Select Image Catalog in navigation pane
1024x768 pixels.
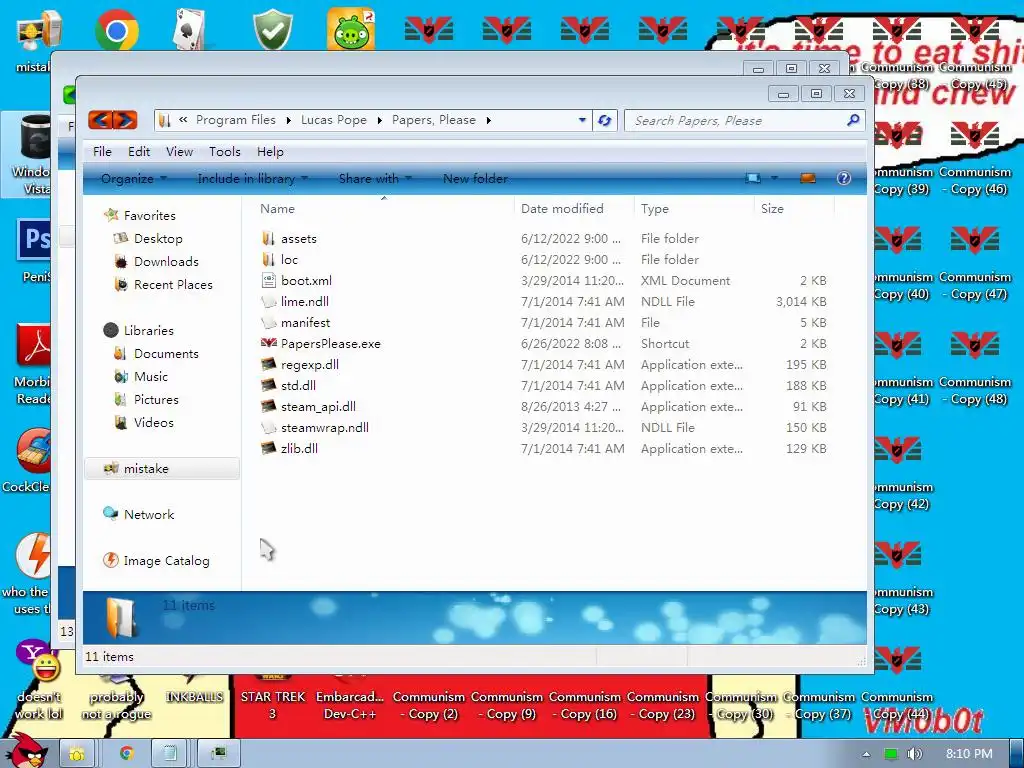(167, 560)
